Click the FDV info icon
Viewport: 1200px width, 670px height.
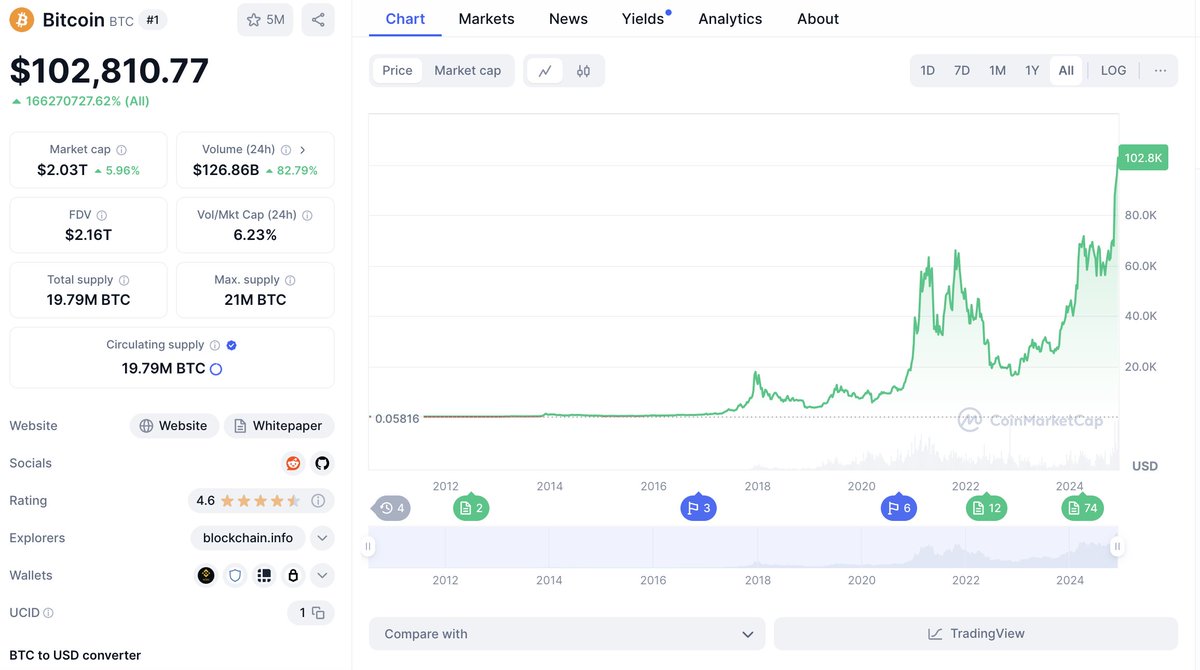click(102, 215)
